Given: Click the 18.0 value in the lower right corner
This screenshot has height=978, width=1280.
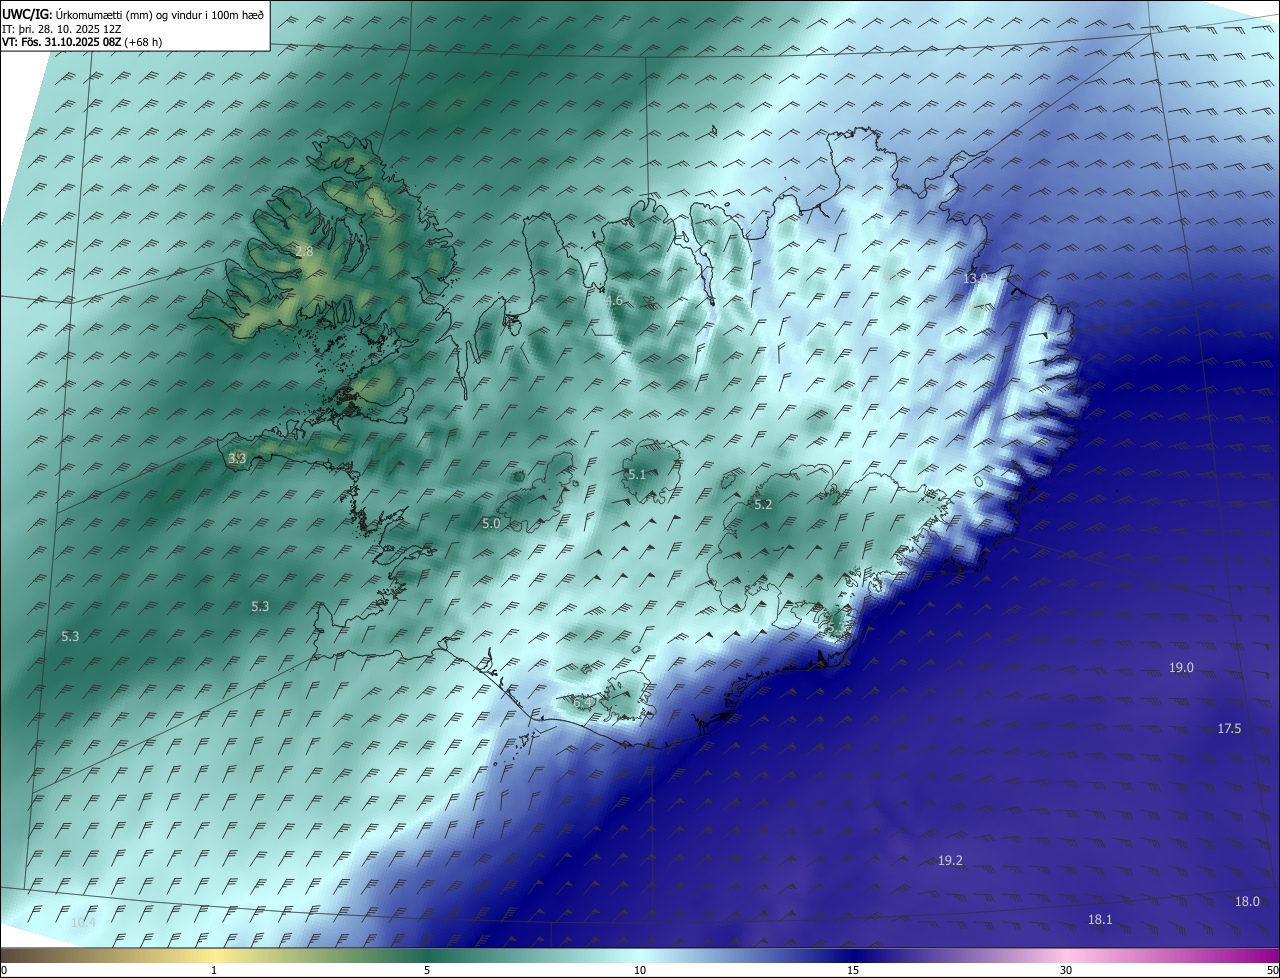Looking at the screenshot, I should point(1247,902).
